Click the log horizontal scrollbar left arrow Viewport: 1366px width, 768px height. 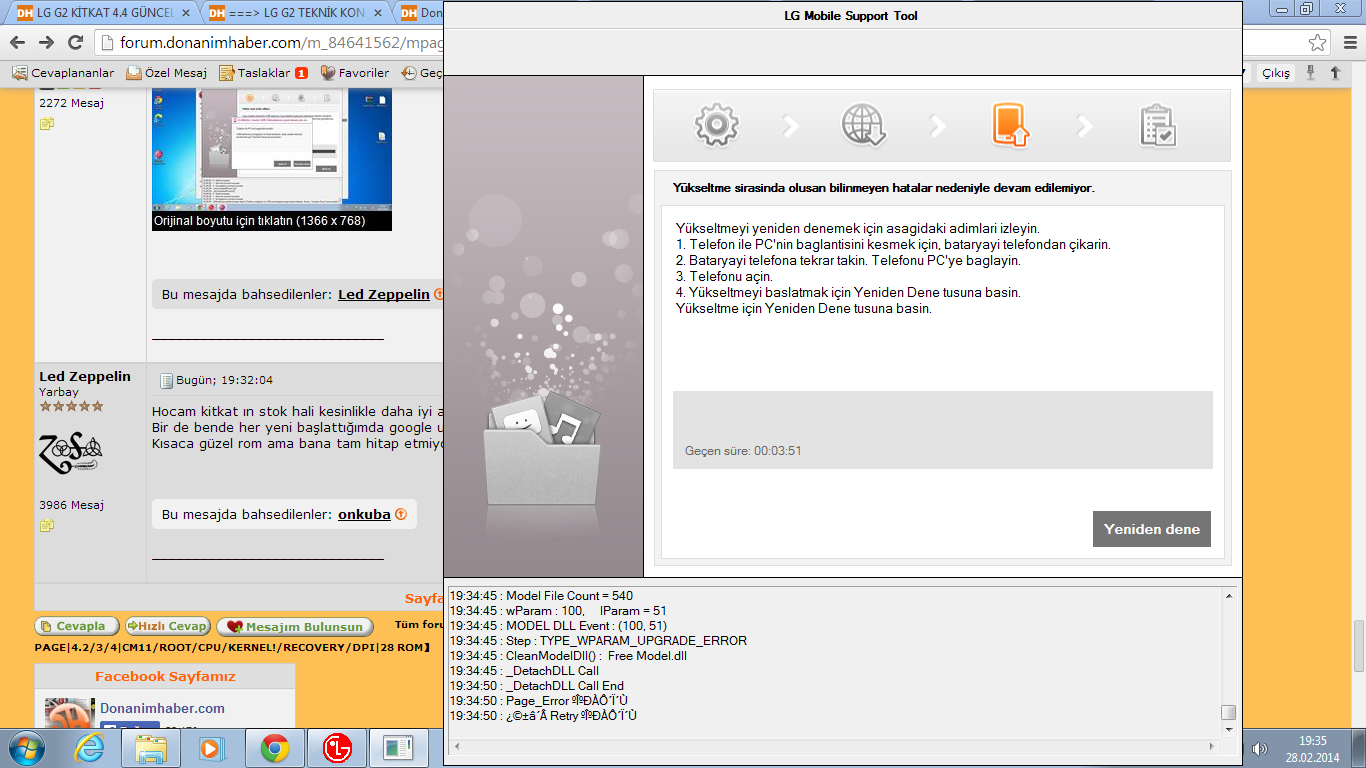[x=455, y=745]
